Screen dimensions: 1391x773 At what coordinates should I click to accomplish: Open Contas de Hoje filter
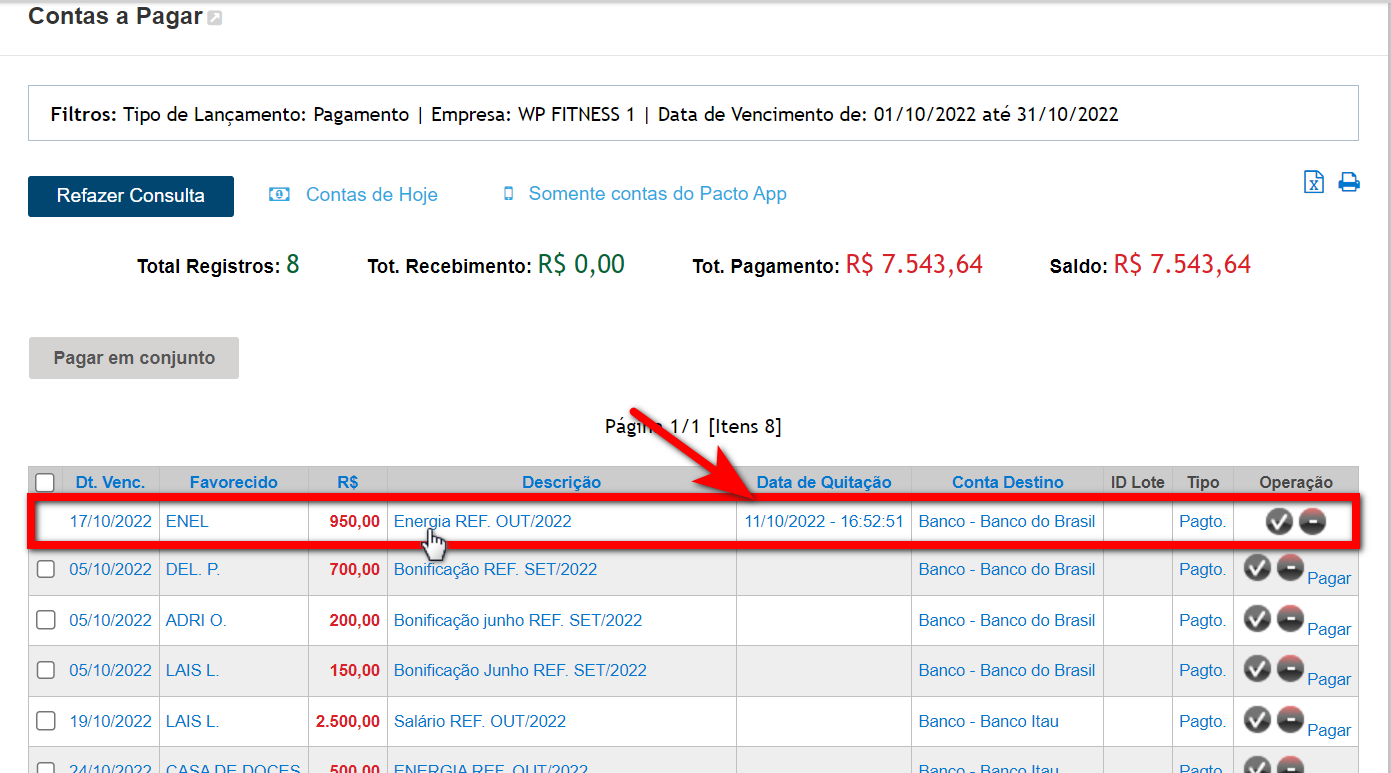click(371, 195)
